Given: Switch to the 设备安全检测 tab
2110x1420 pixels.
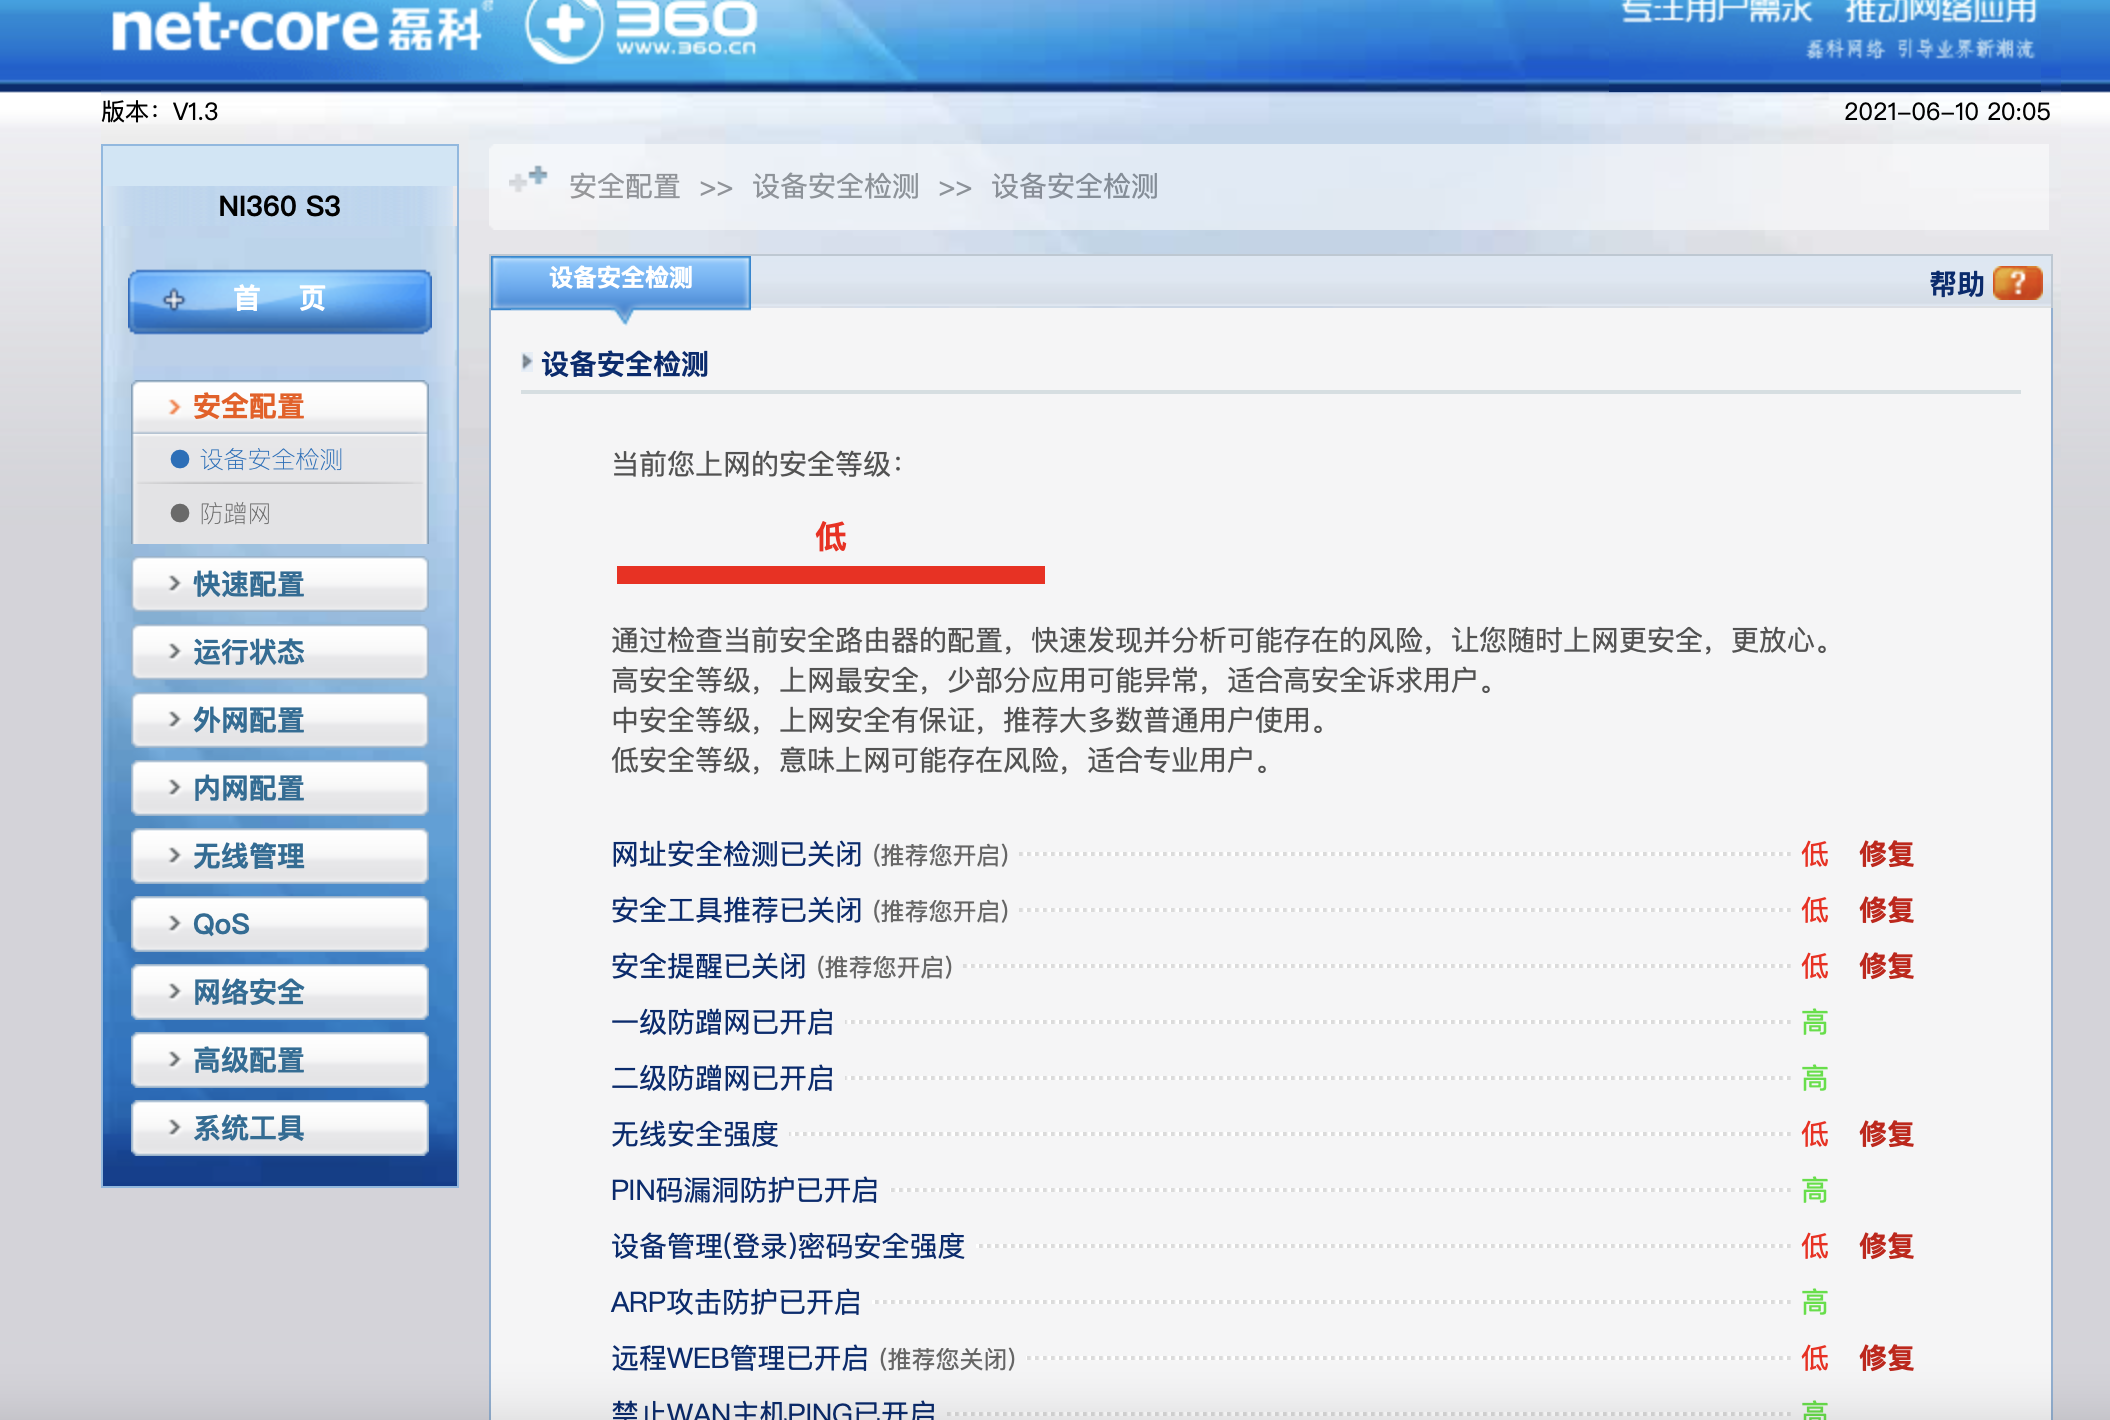Looking at the screenshot, I should tap(620, 279).
